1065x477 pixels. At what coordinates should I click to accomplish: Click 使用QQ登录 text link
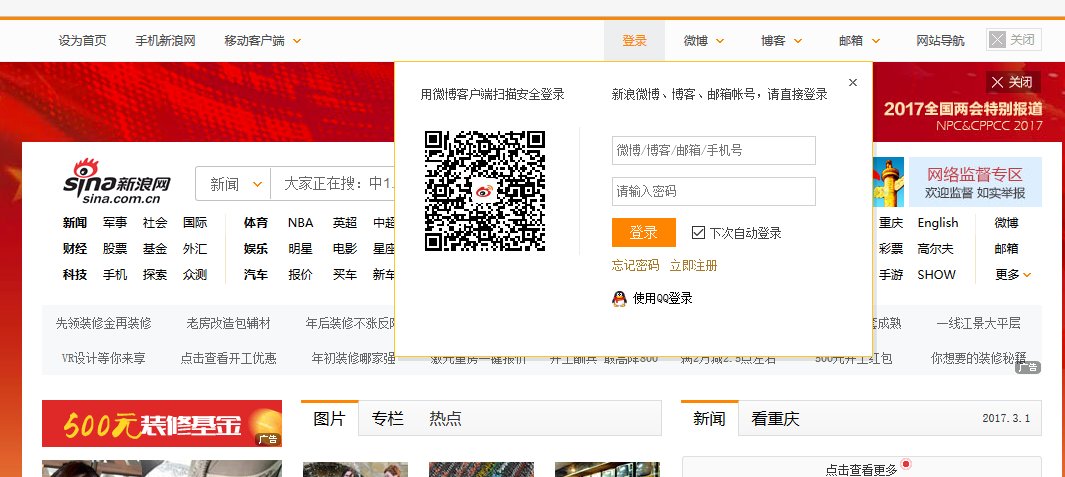click(x=662, y=298)
